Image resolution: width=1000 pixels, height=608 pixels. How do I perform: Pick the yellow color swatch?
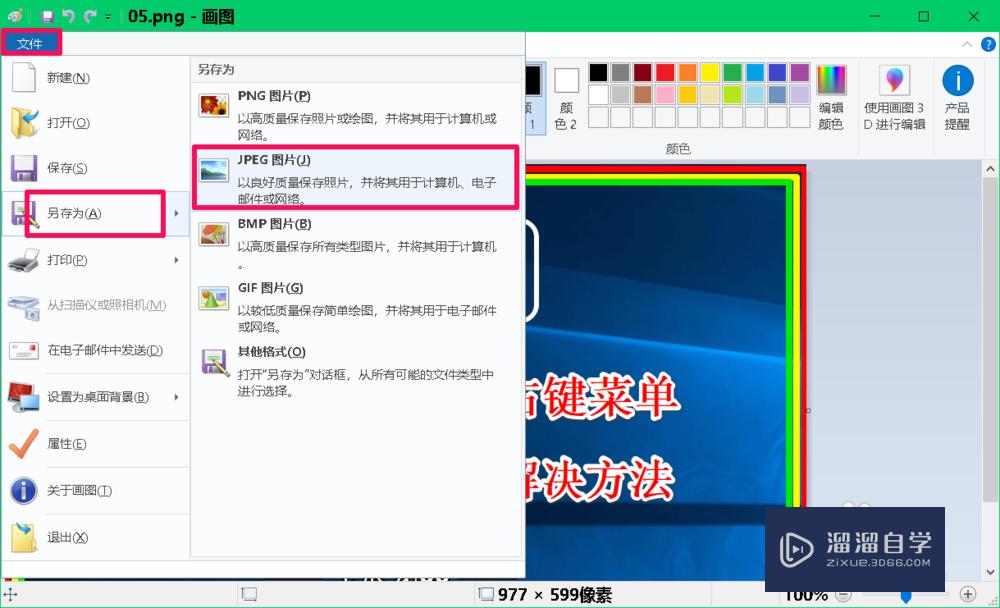(x=710, y=72)
